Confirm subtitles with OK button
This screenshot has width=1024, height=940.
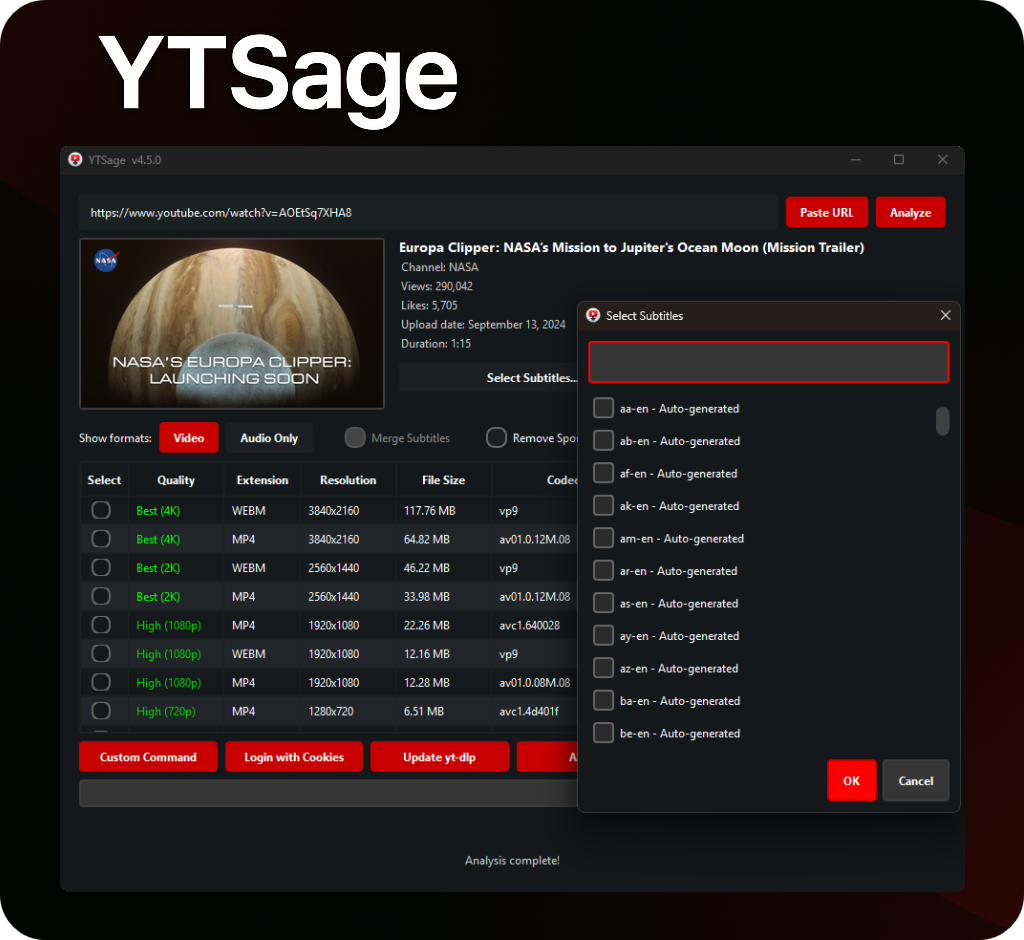(852, 781)
